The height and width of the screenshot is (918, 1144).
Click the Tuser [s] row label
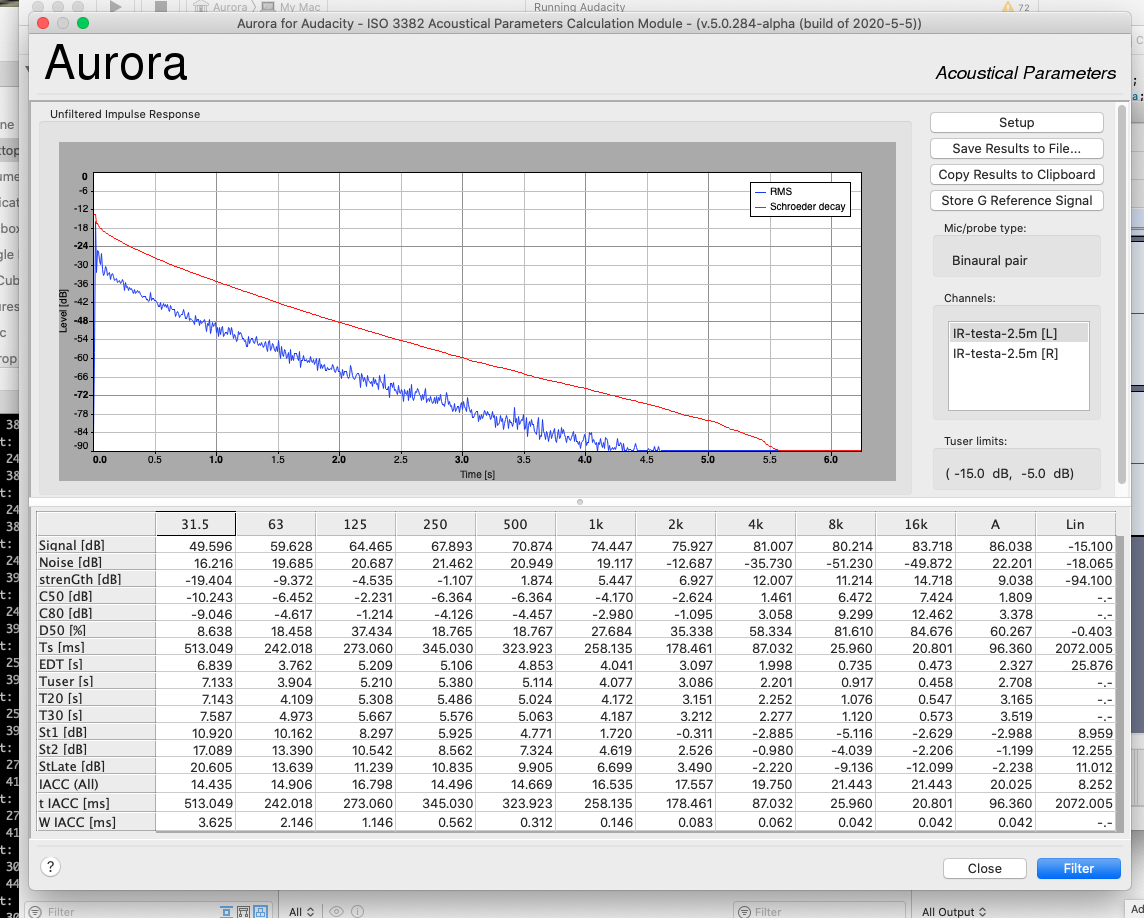[x=96, y=681]
